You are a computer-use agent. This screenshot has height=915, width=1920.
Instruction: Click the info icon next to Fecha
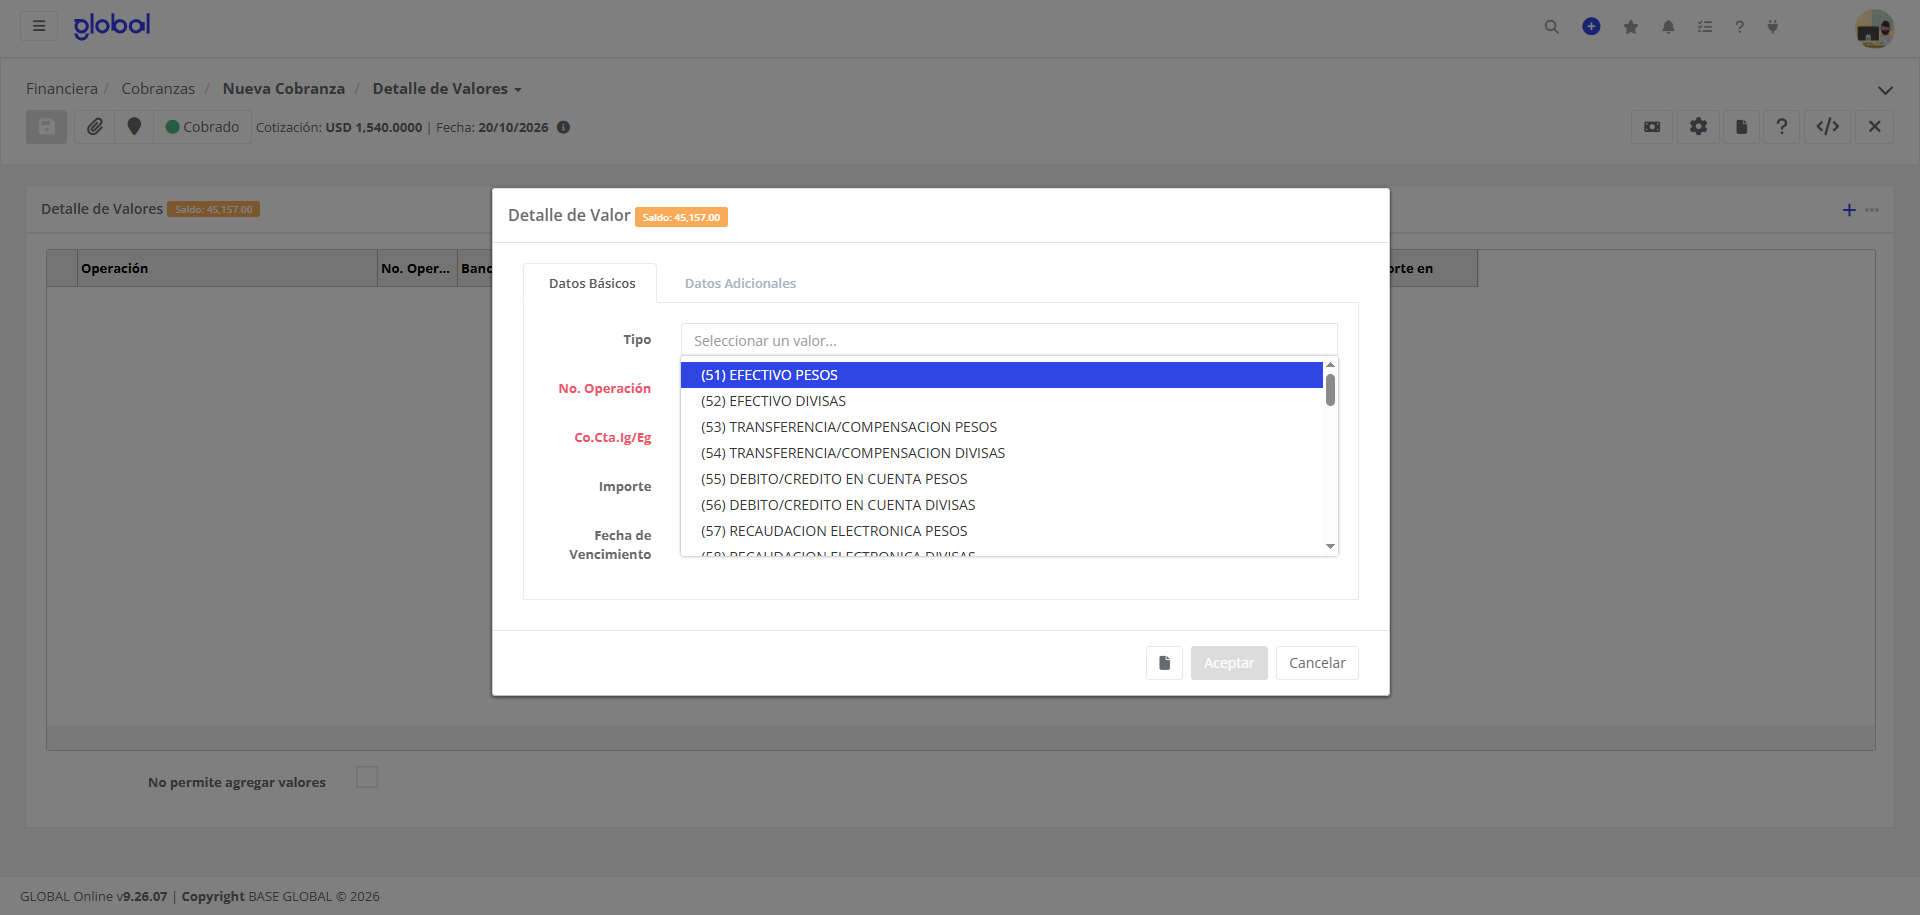(x=564, y=127)
